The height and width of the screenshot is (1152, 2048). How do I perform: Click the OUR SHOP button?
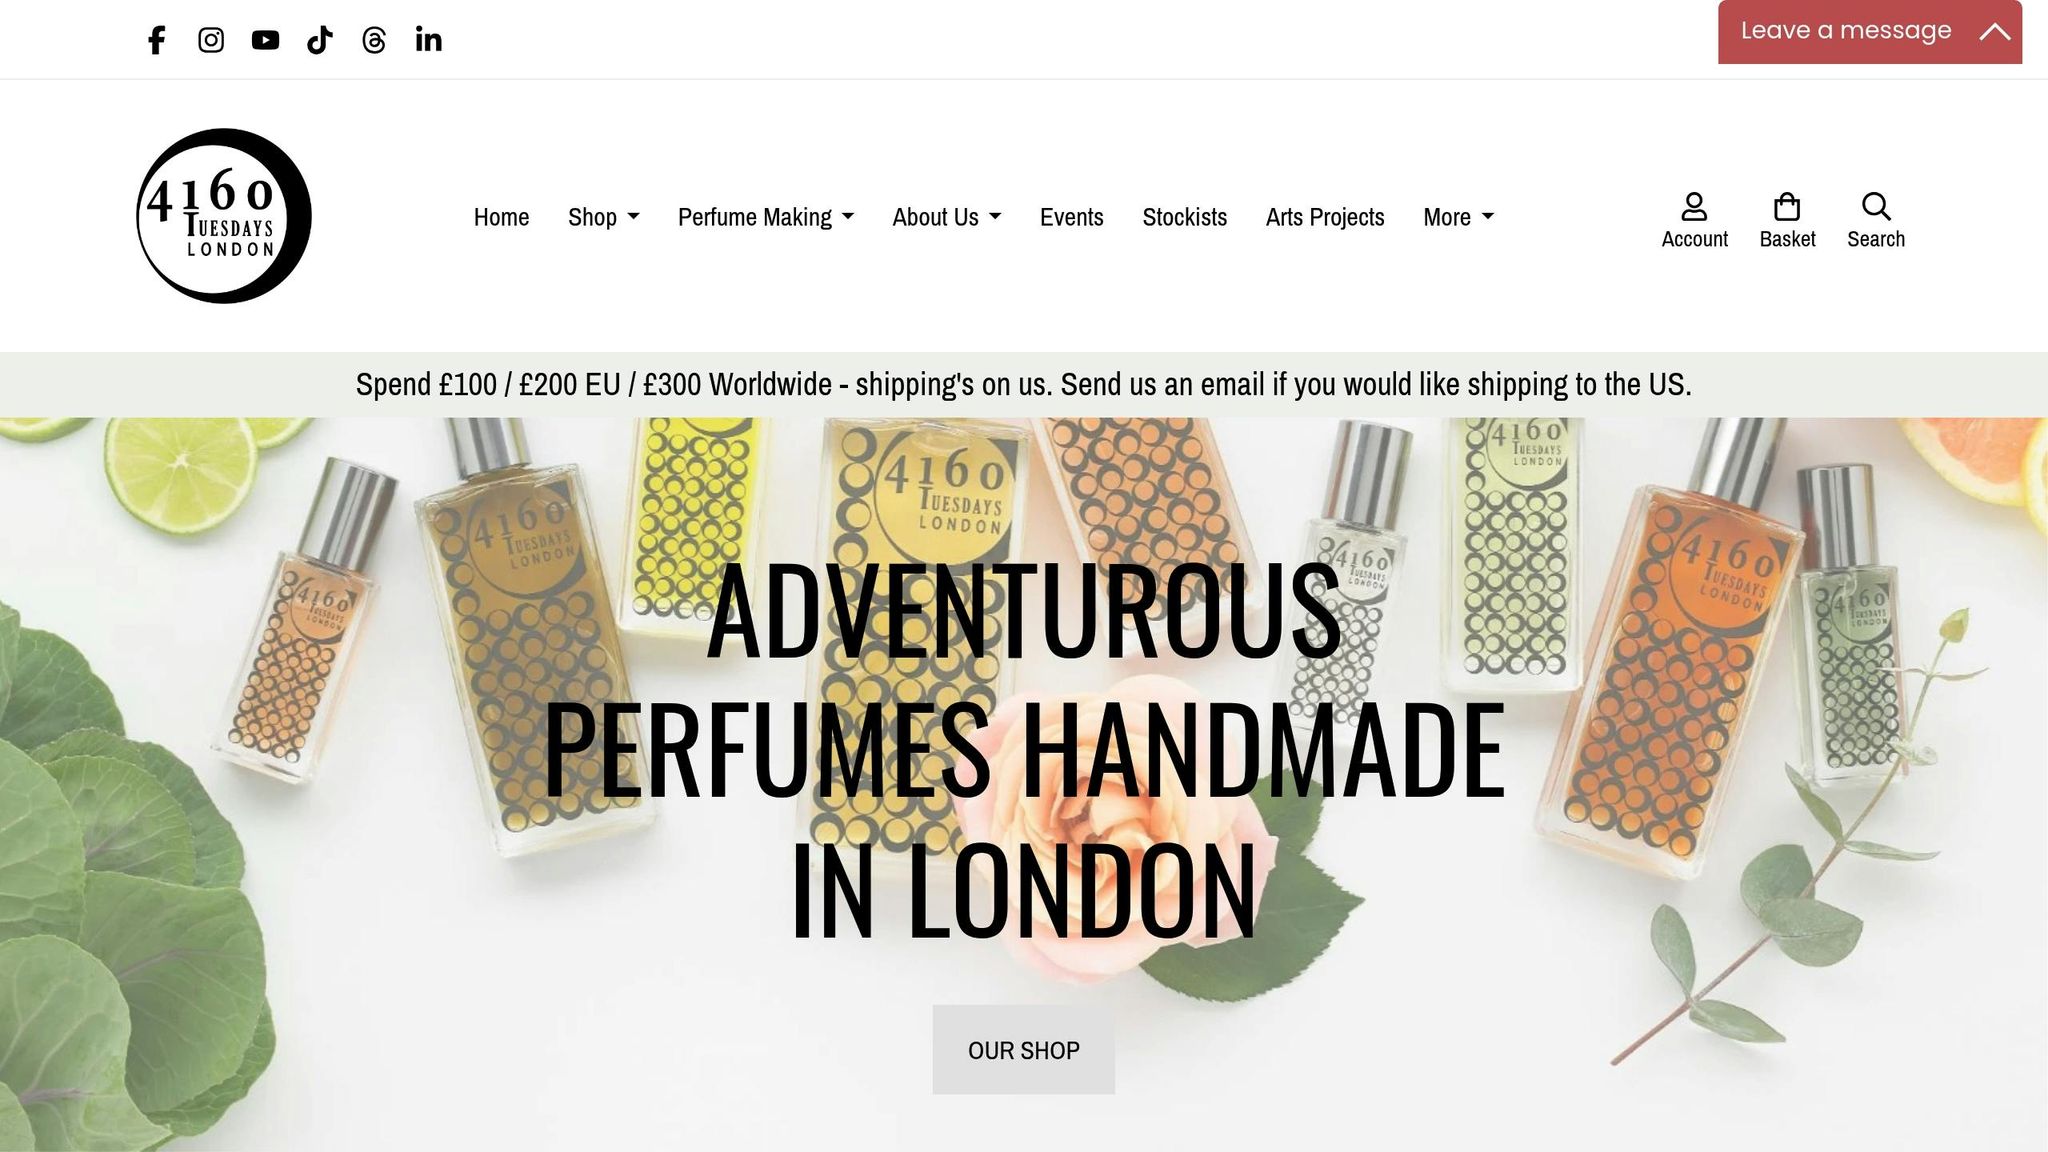tap(1023, 1050)
